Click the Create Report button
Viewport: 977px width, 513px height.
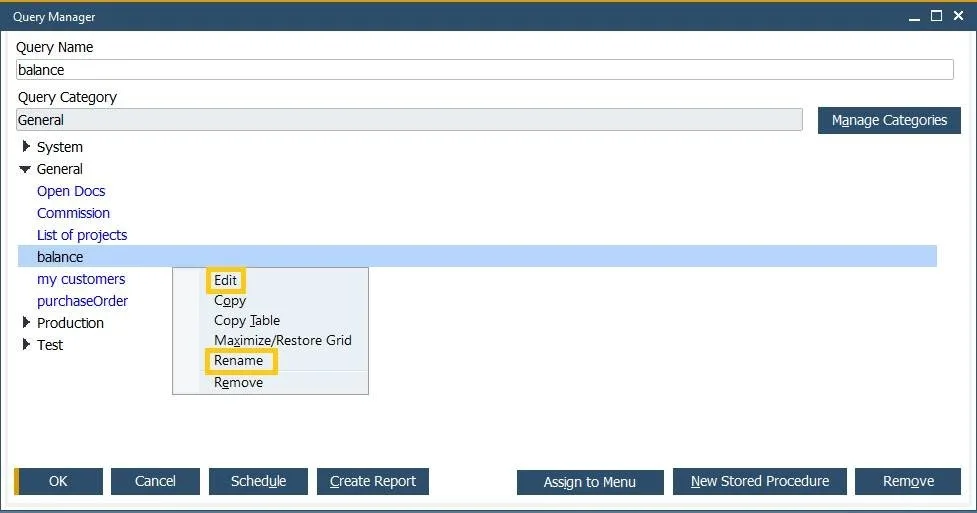tap(373, 481)
